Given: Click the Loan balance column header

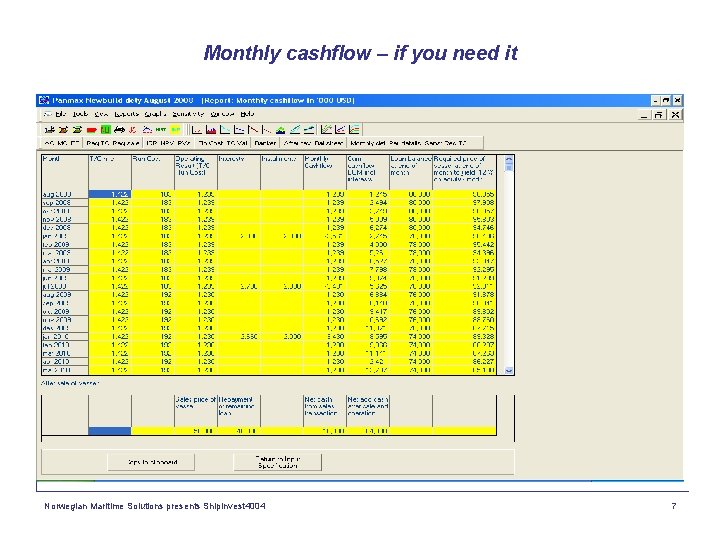Looking at the screenshot, I should pos(411,172).
